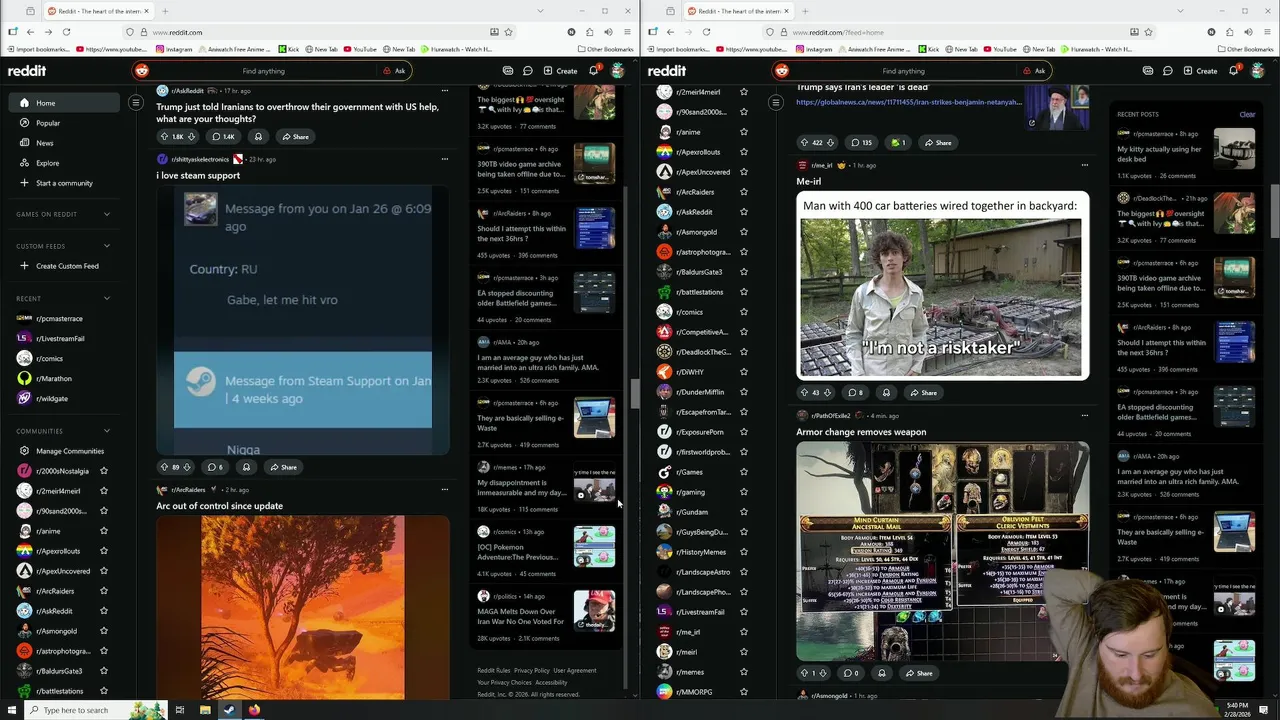Click Create post in right window header
The height and width of the screenshot is (720, 1280).
coord(1200,71)
